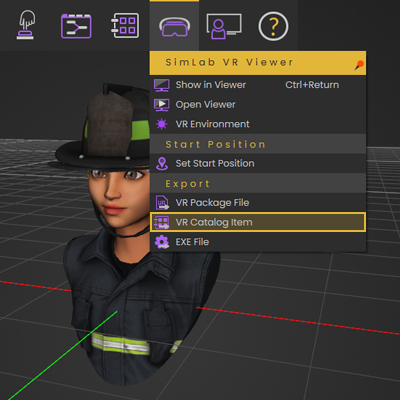Export as EXE File

[258, 242]
